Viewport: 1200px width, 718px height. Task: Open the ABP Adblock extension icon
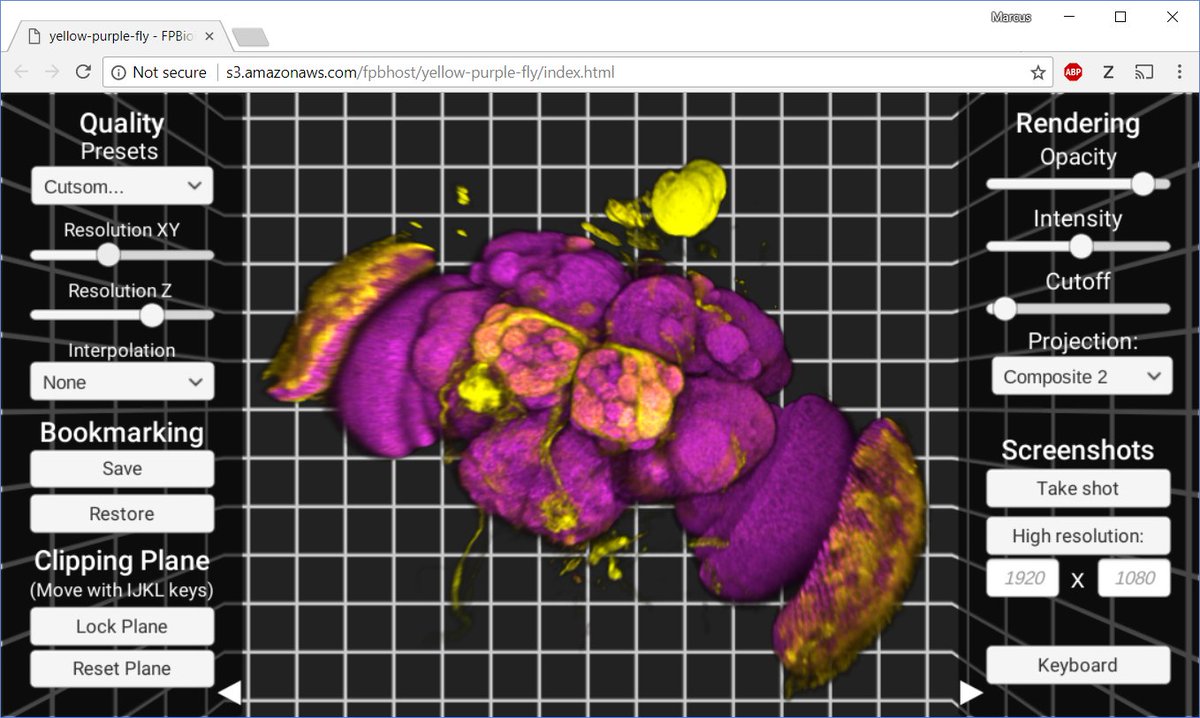(x=1073, y=72)
